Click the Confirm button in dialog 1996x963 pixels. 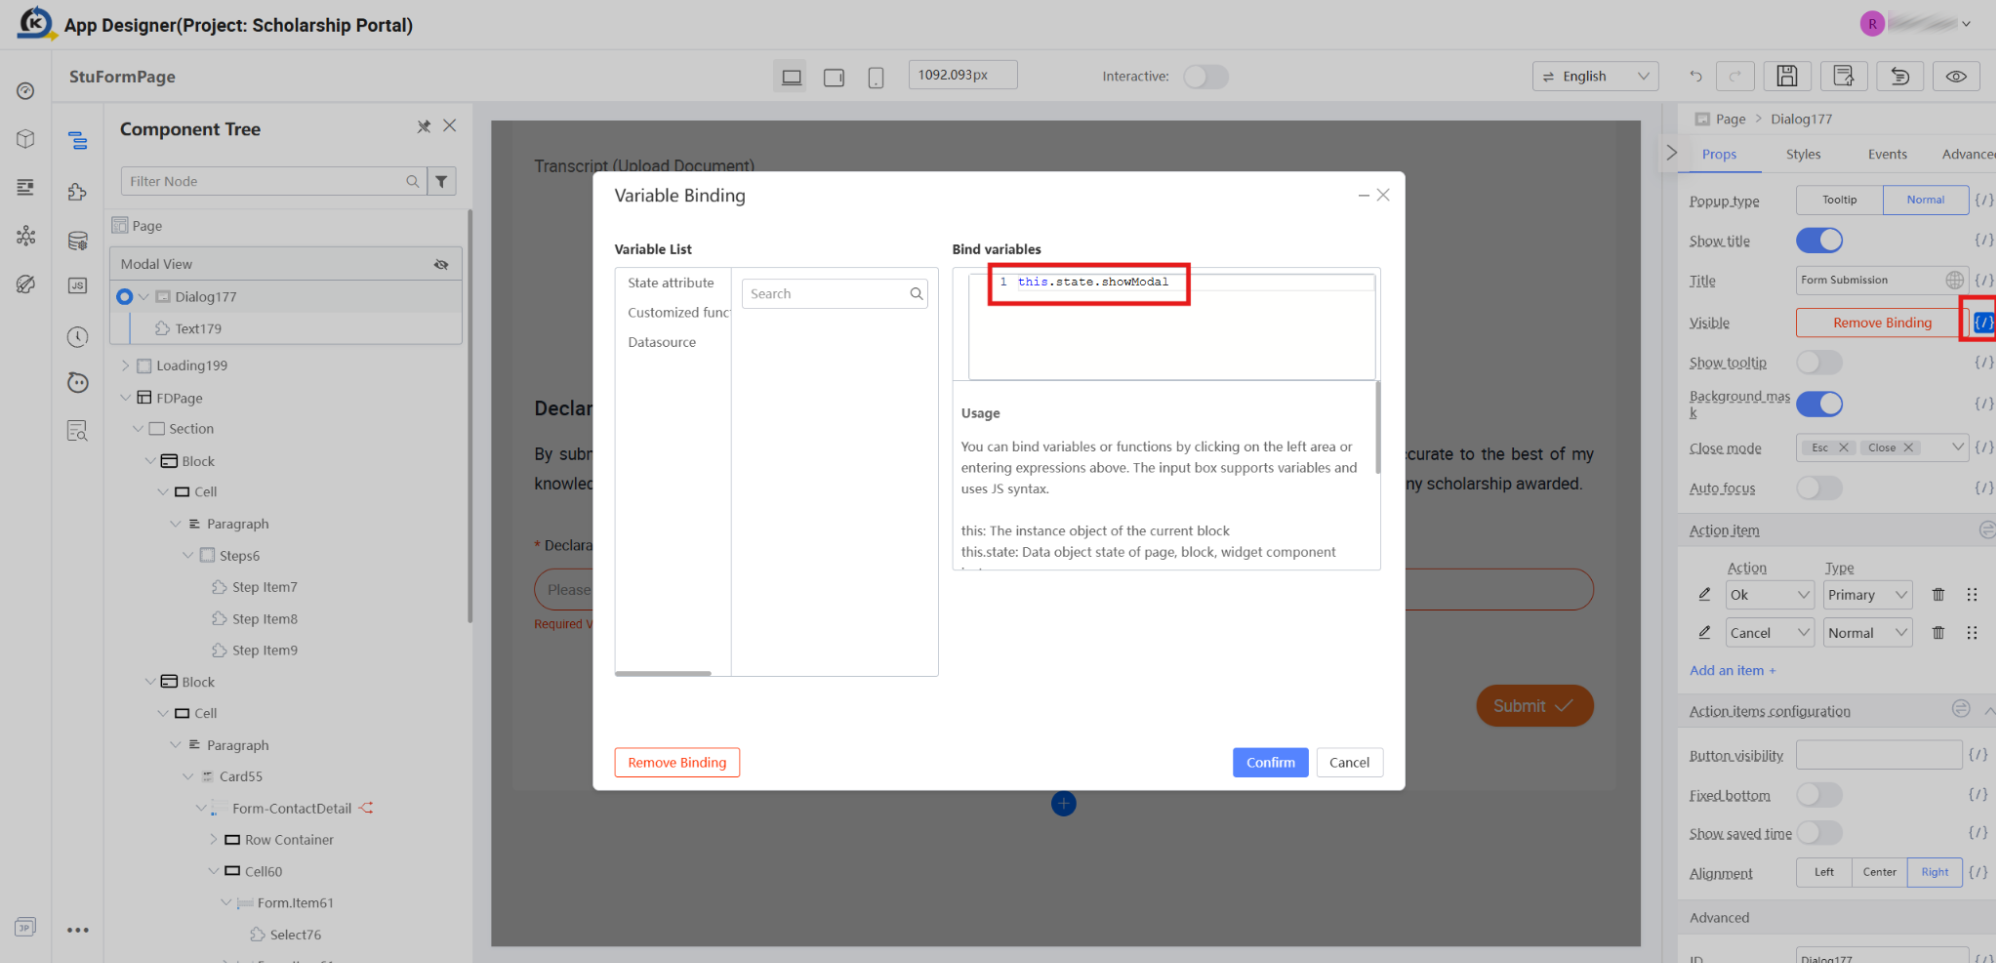(1270, 762)
